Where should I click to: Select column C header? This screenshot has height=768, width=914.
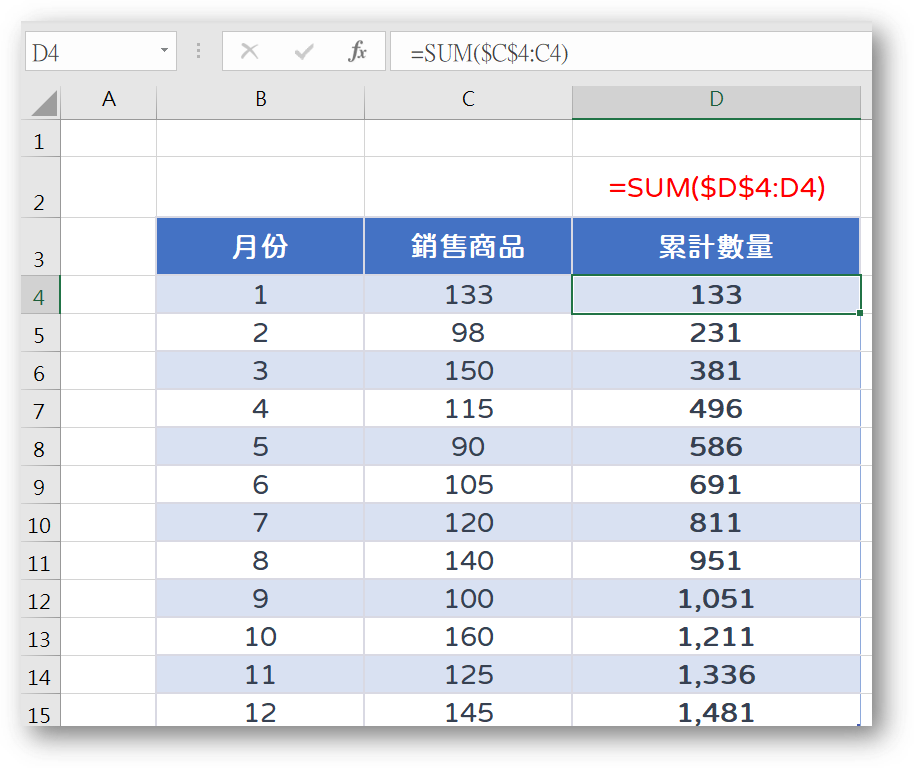click(x=468, y=100)
